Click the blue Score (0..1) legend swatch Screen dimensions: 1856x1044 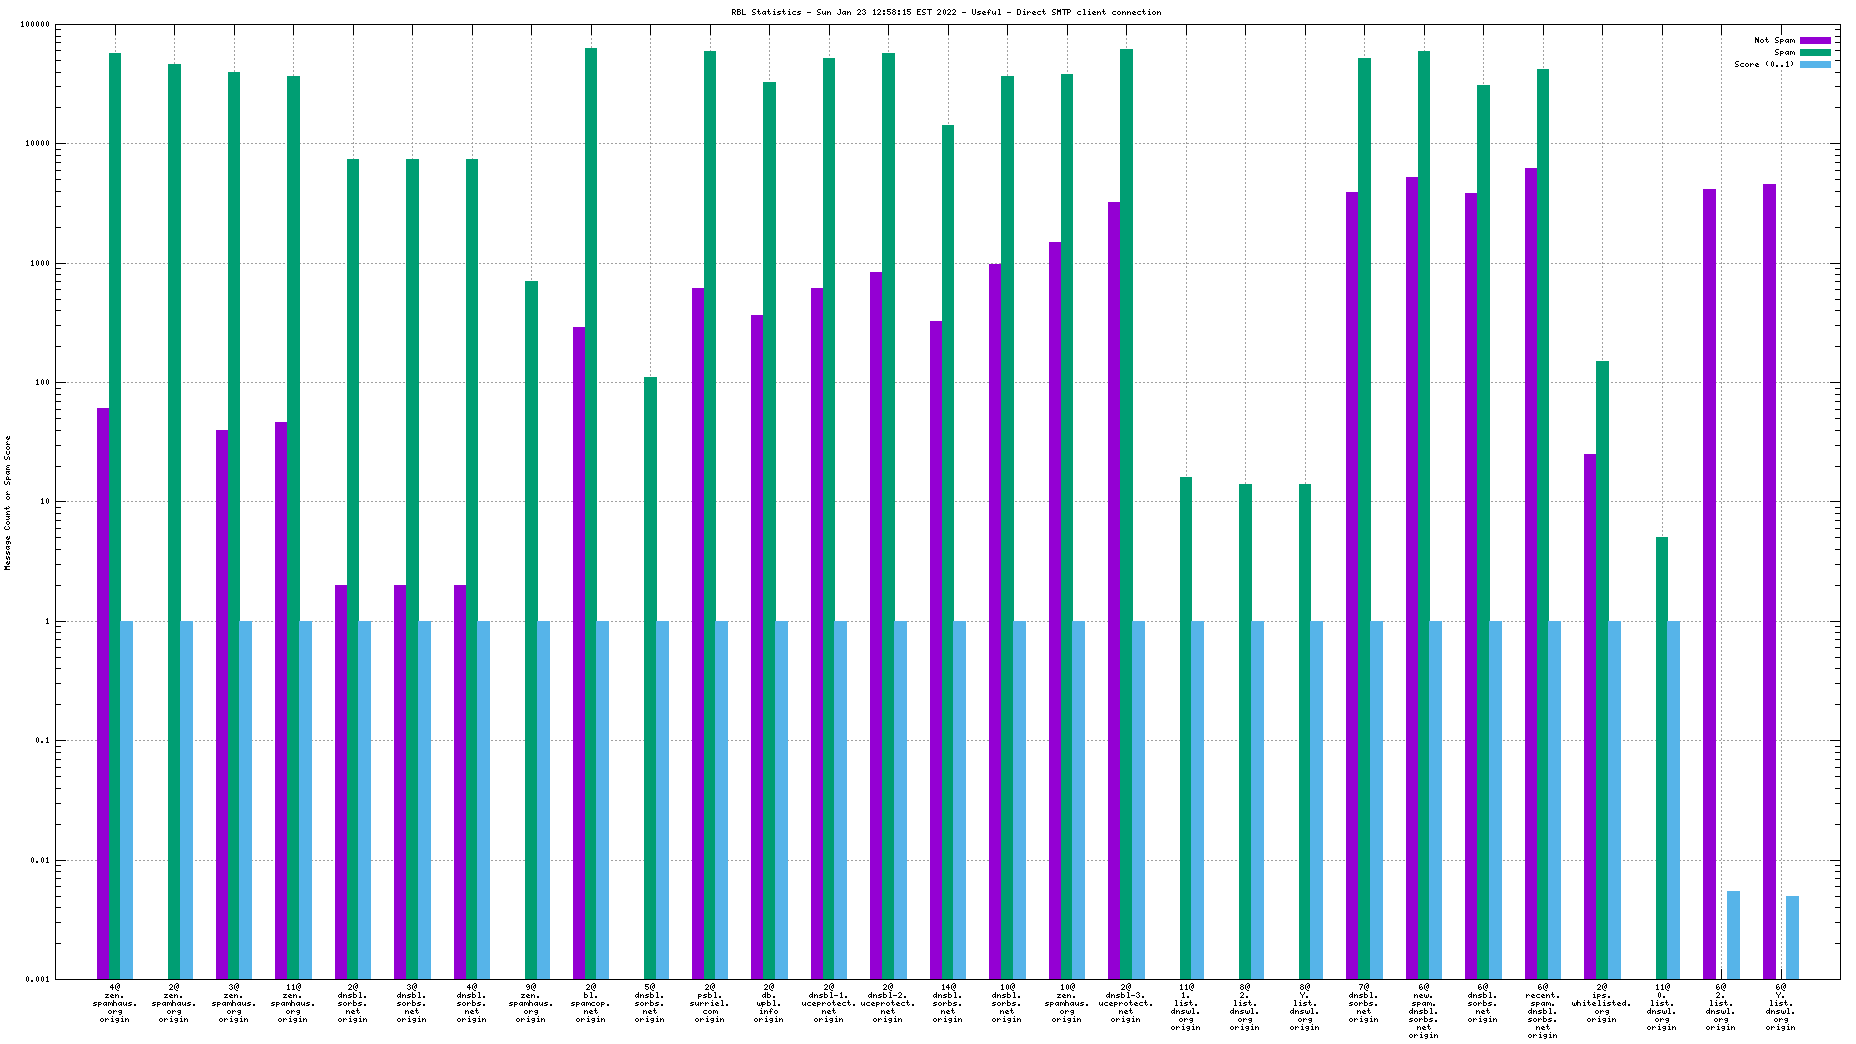pos(1815,64)
